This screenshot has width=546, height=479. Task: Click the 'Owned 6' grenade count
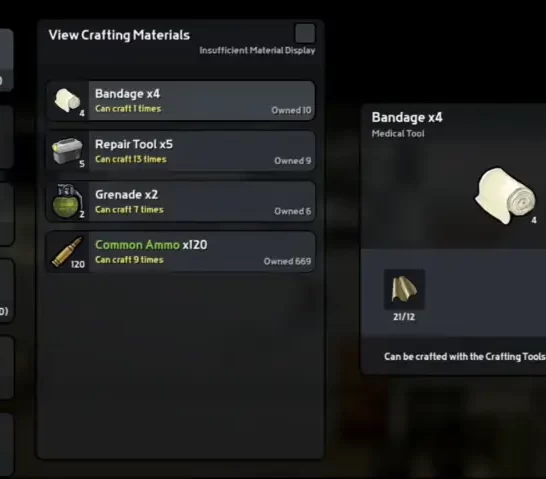point(292,211)
